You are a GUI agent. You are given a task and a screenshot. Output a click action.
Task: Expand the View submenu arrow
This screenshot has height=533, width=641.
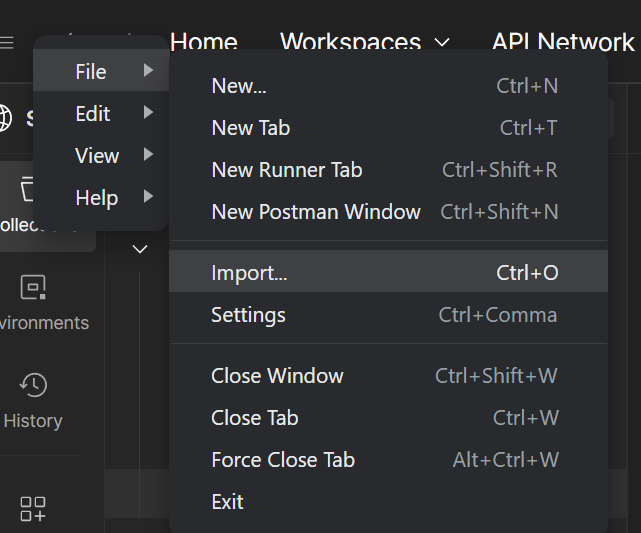[x=148, y=155]
